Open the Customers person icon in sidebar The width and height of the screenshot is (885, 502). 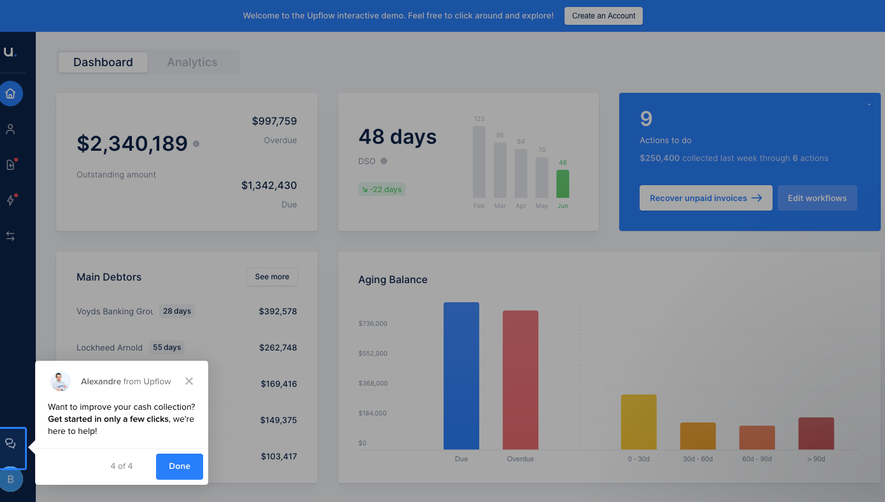(10, 129)
